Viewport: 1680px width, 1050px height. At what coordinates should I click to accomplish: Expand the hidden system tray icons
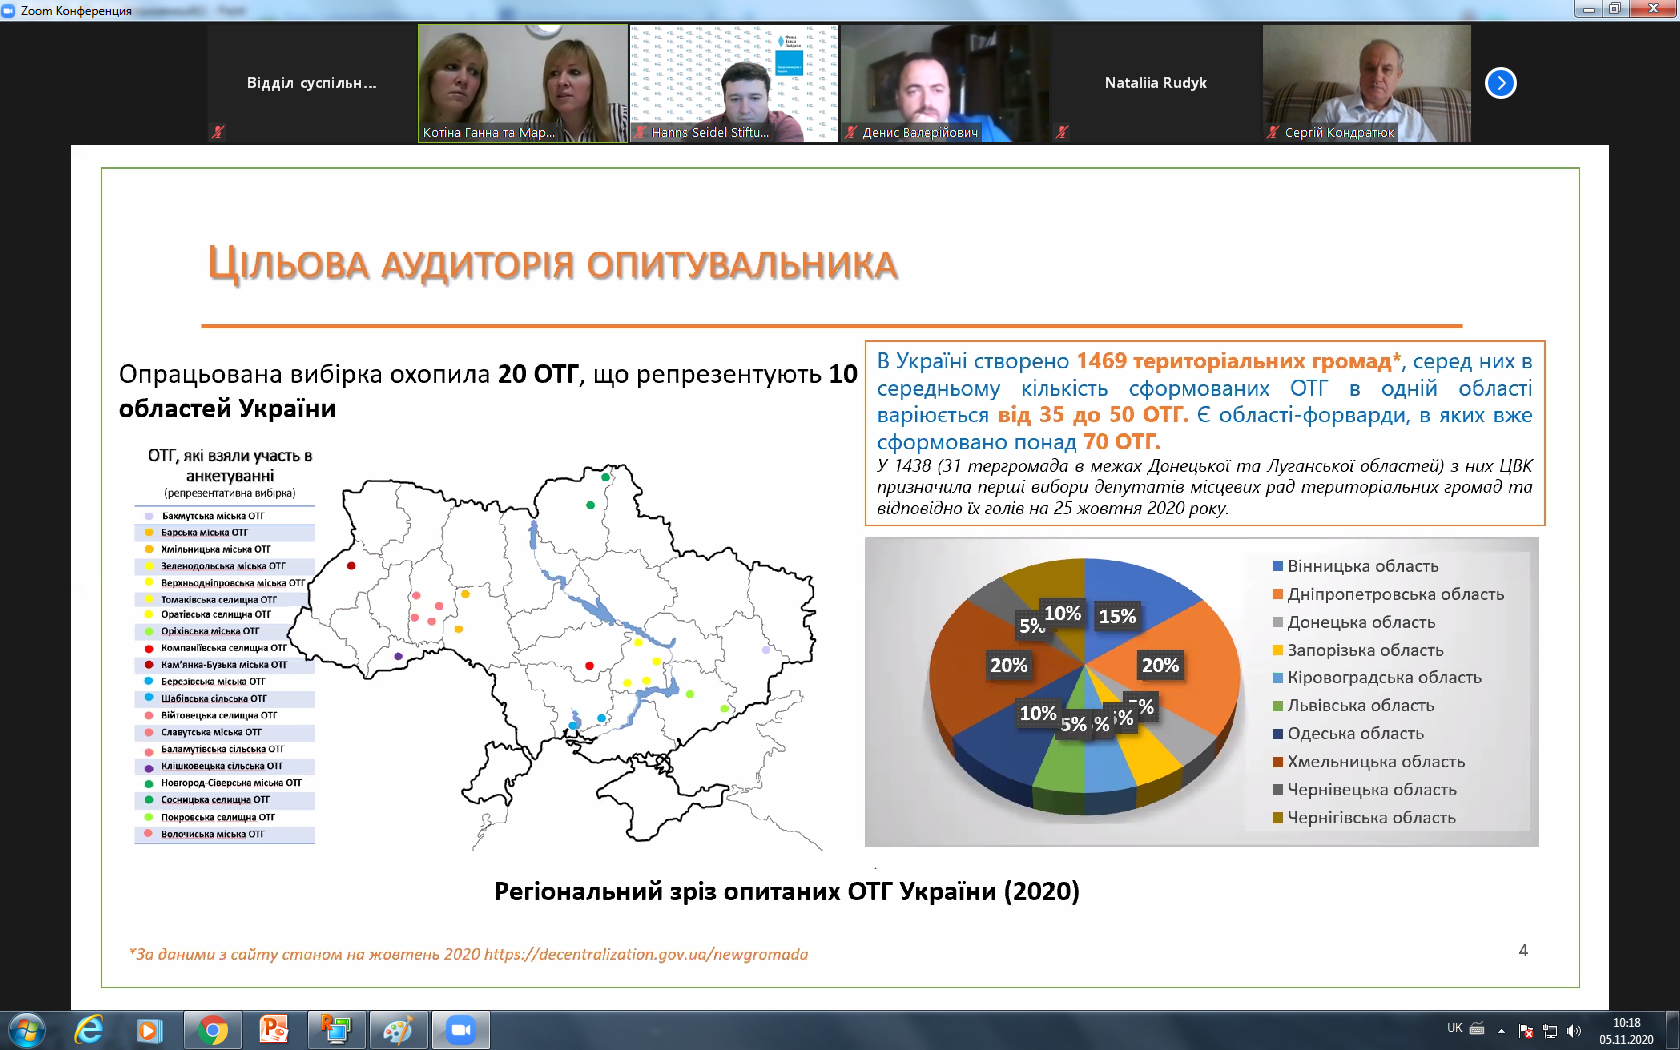1501,1031
